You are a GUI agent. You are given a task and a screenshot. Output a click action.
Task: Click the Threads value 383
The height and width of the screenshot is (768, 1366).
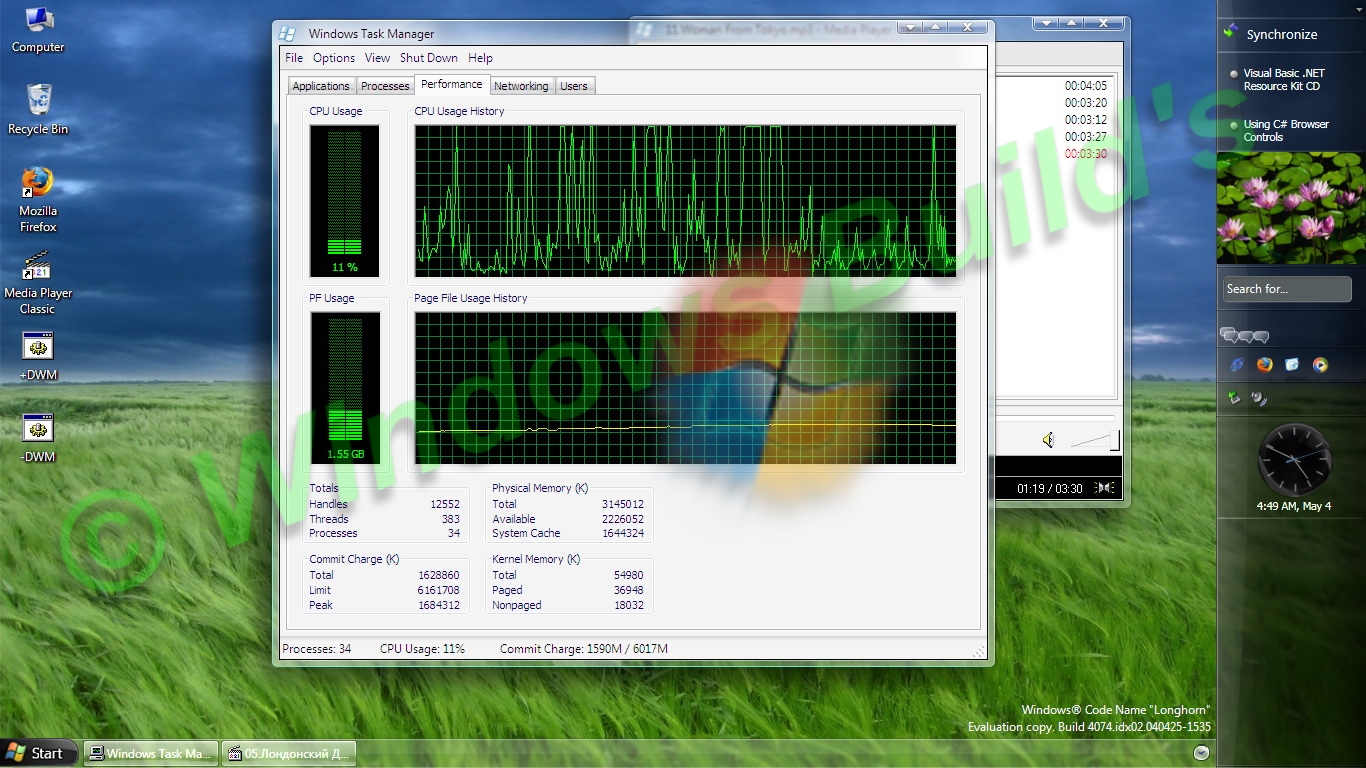451,519
